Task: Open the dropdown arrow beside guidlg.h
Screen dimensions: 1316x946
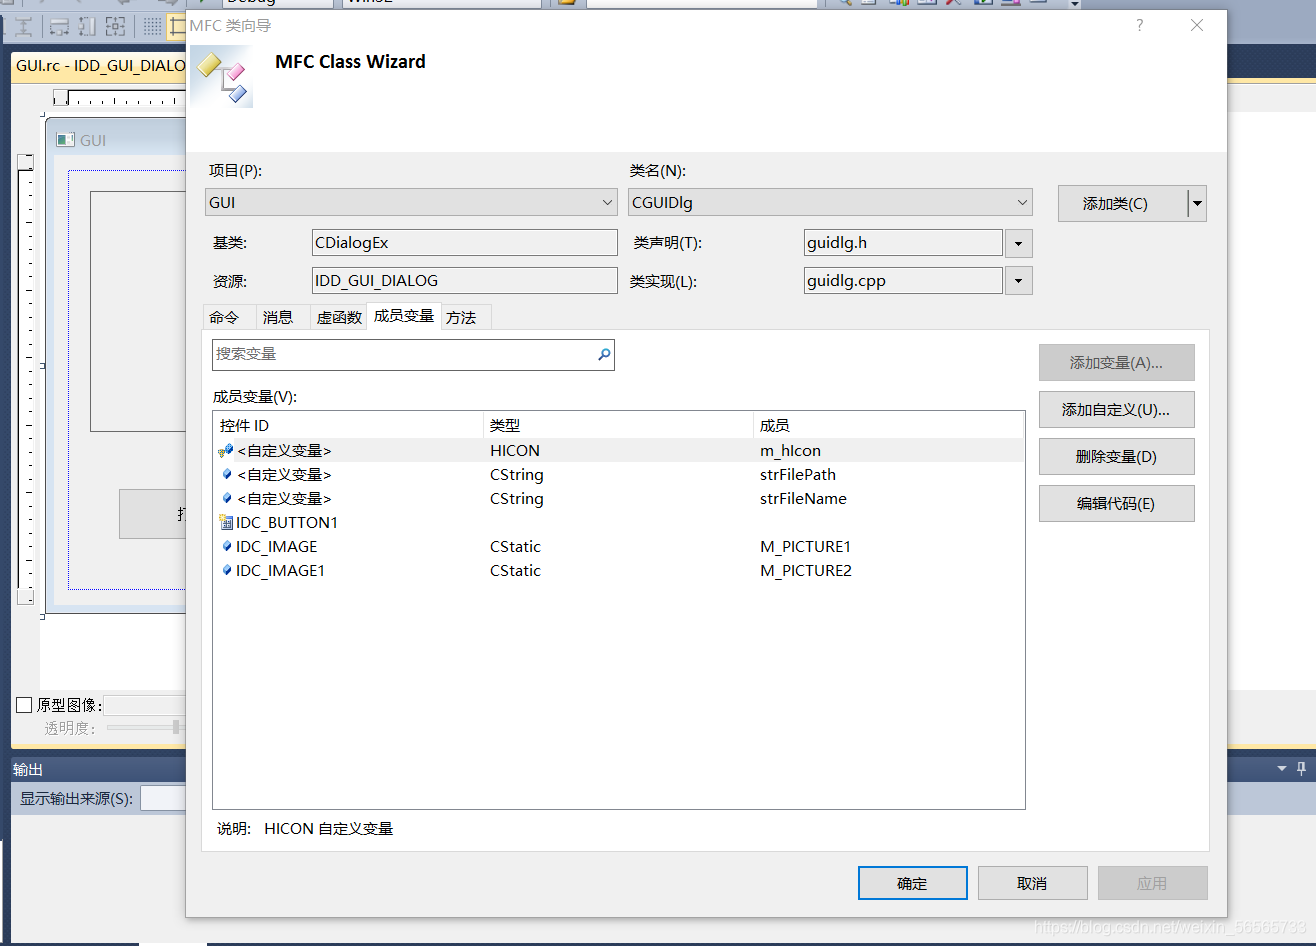Action: pyautogui.click(x=1018, y=243)
